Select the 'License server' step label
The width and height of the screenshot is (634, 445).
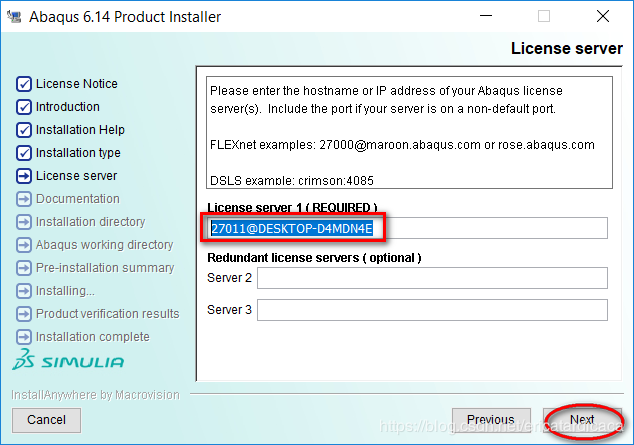pyautogui.click(x=76, y=176)
